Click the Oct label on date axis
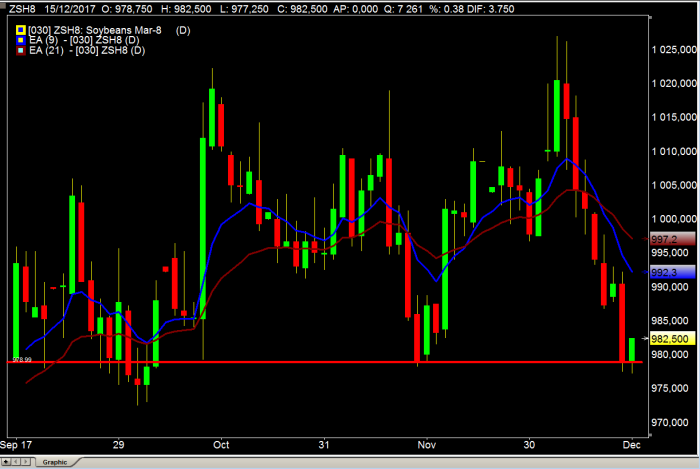The width and height of the screenshot is (700, 469). point(221,443)
